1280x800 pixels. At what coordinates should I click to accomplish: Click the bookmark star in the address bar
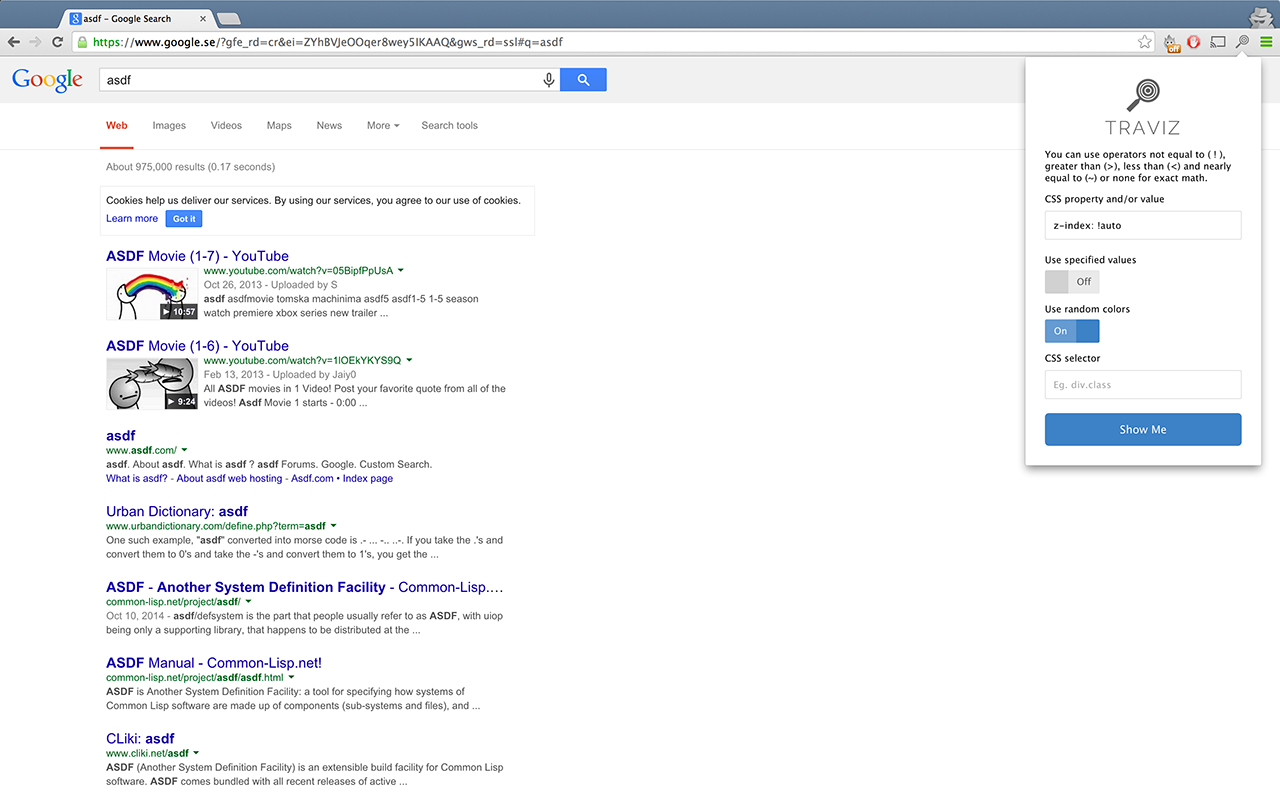pos(1144,42)
